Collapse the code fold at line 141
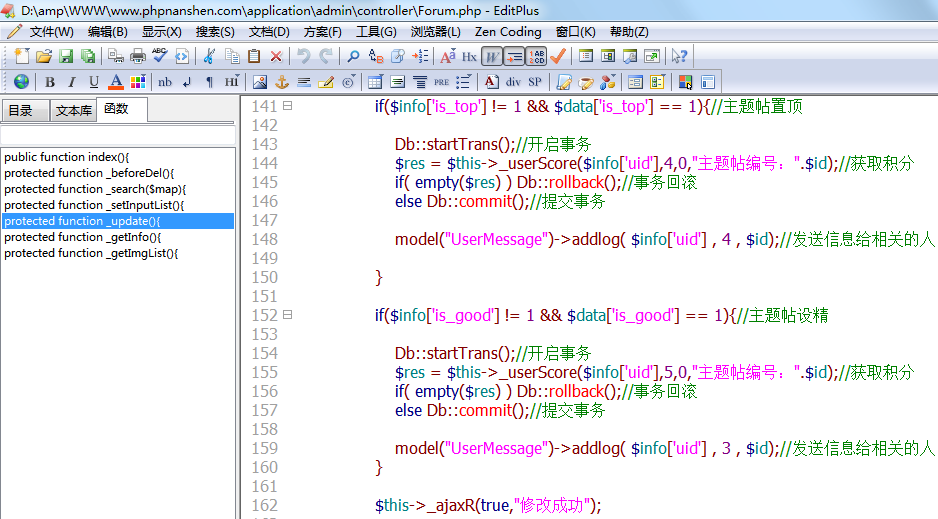938x519 pixels. click(287, 106)
